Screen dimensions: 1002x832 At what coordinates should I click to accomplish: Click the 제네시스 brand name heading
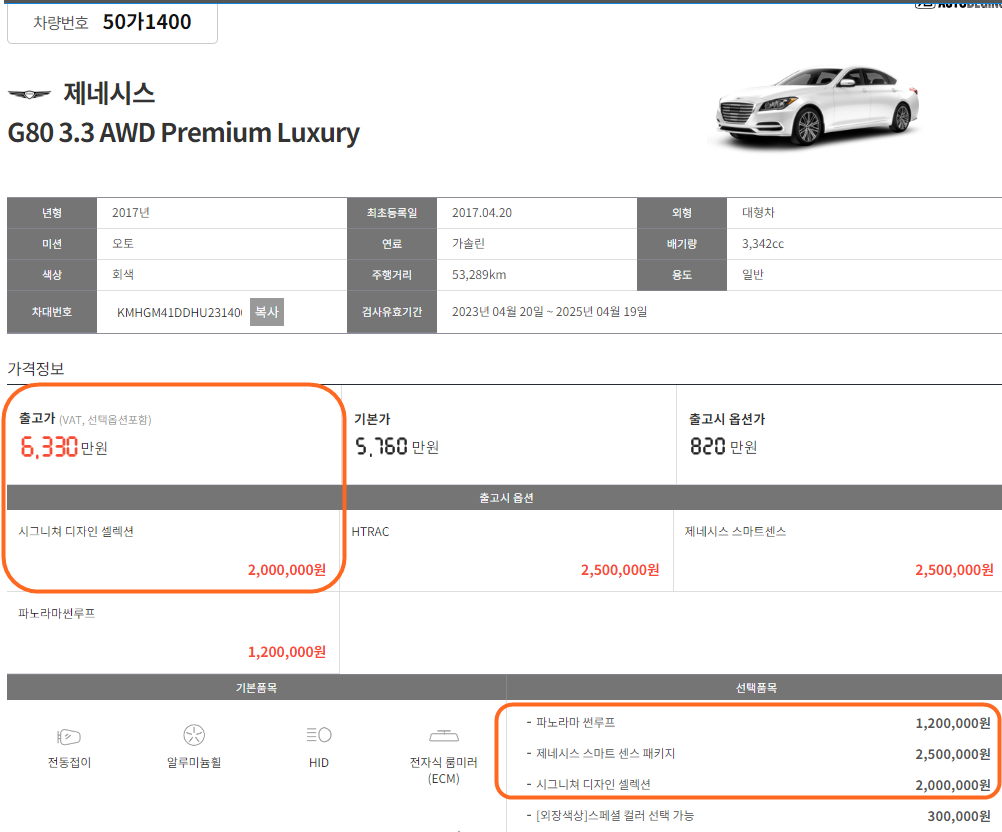[109, 94]
